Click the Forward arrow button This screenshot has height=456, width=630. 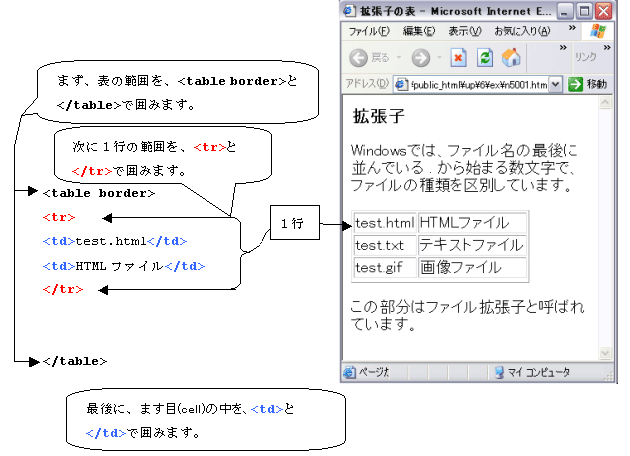pos(420,57)
